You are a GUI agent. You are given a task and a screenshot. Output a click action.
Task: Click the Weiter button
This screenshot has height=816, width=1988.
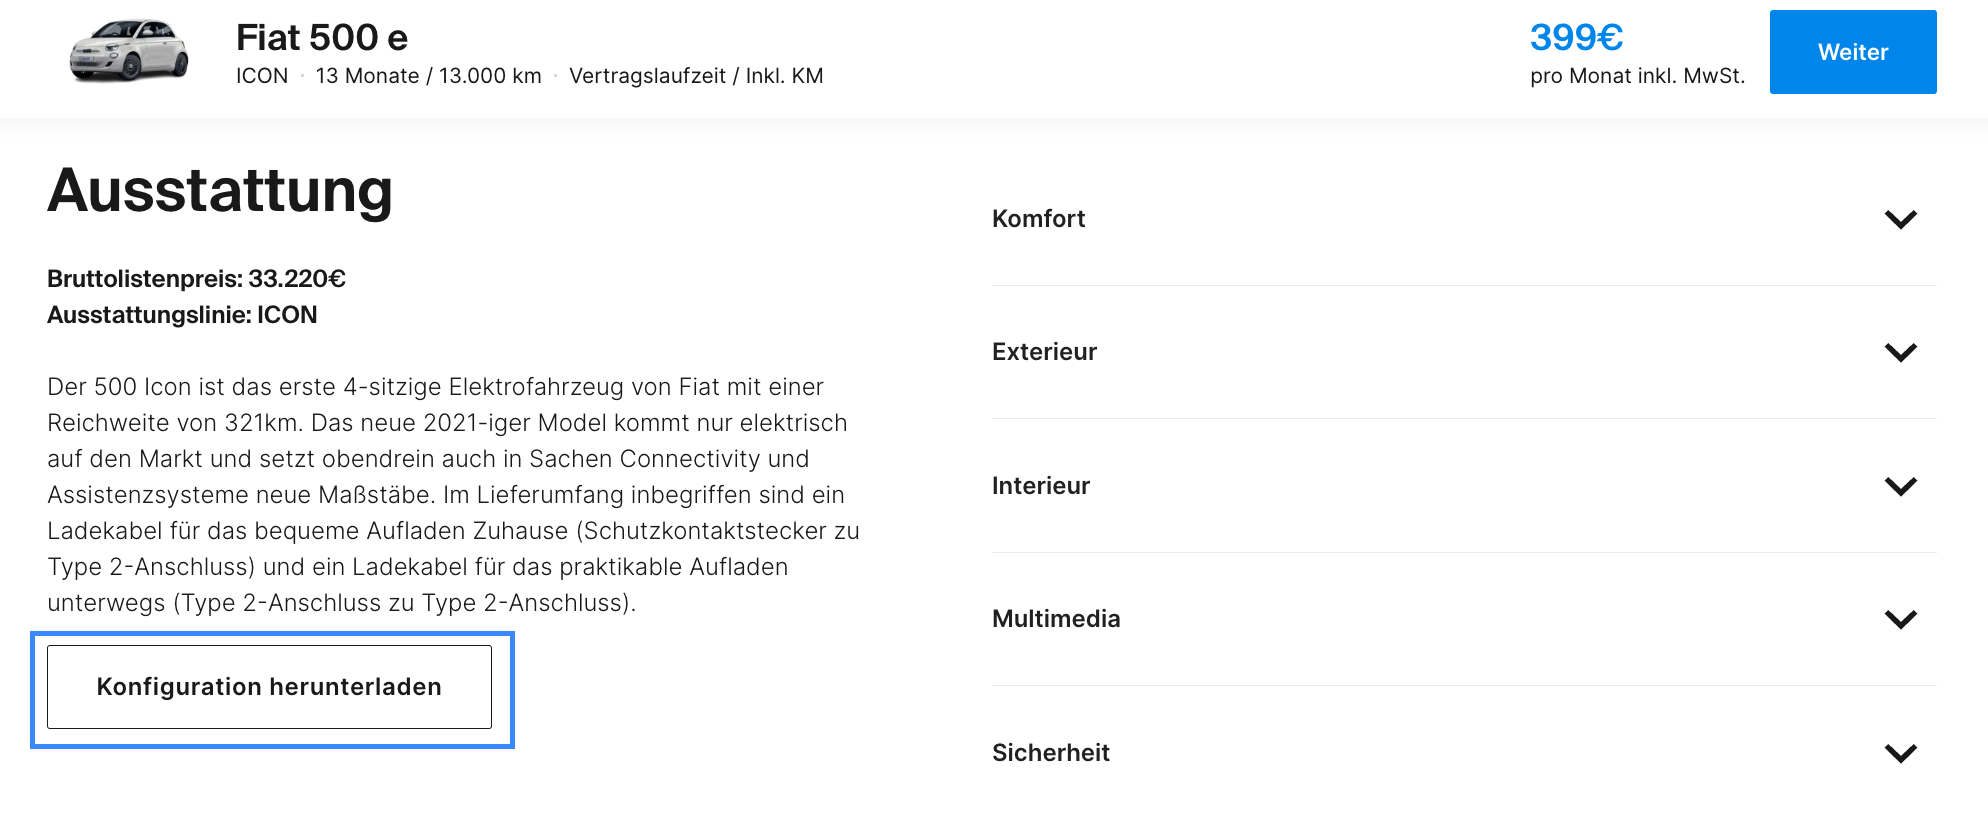click(x=1853, y=52)
